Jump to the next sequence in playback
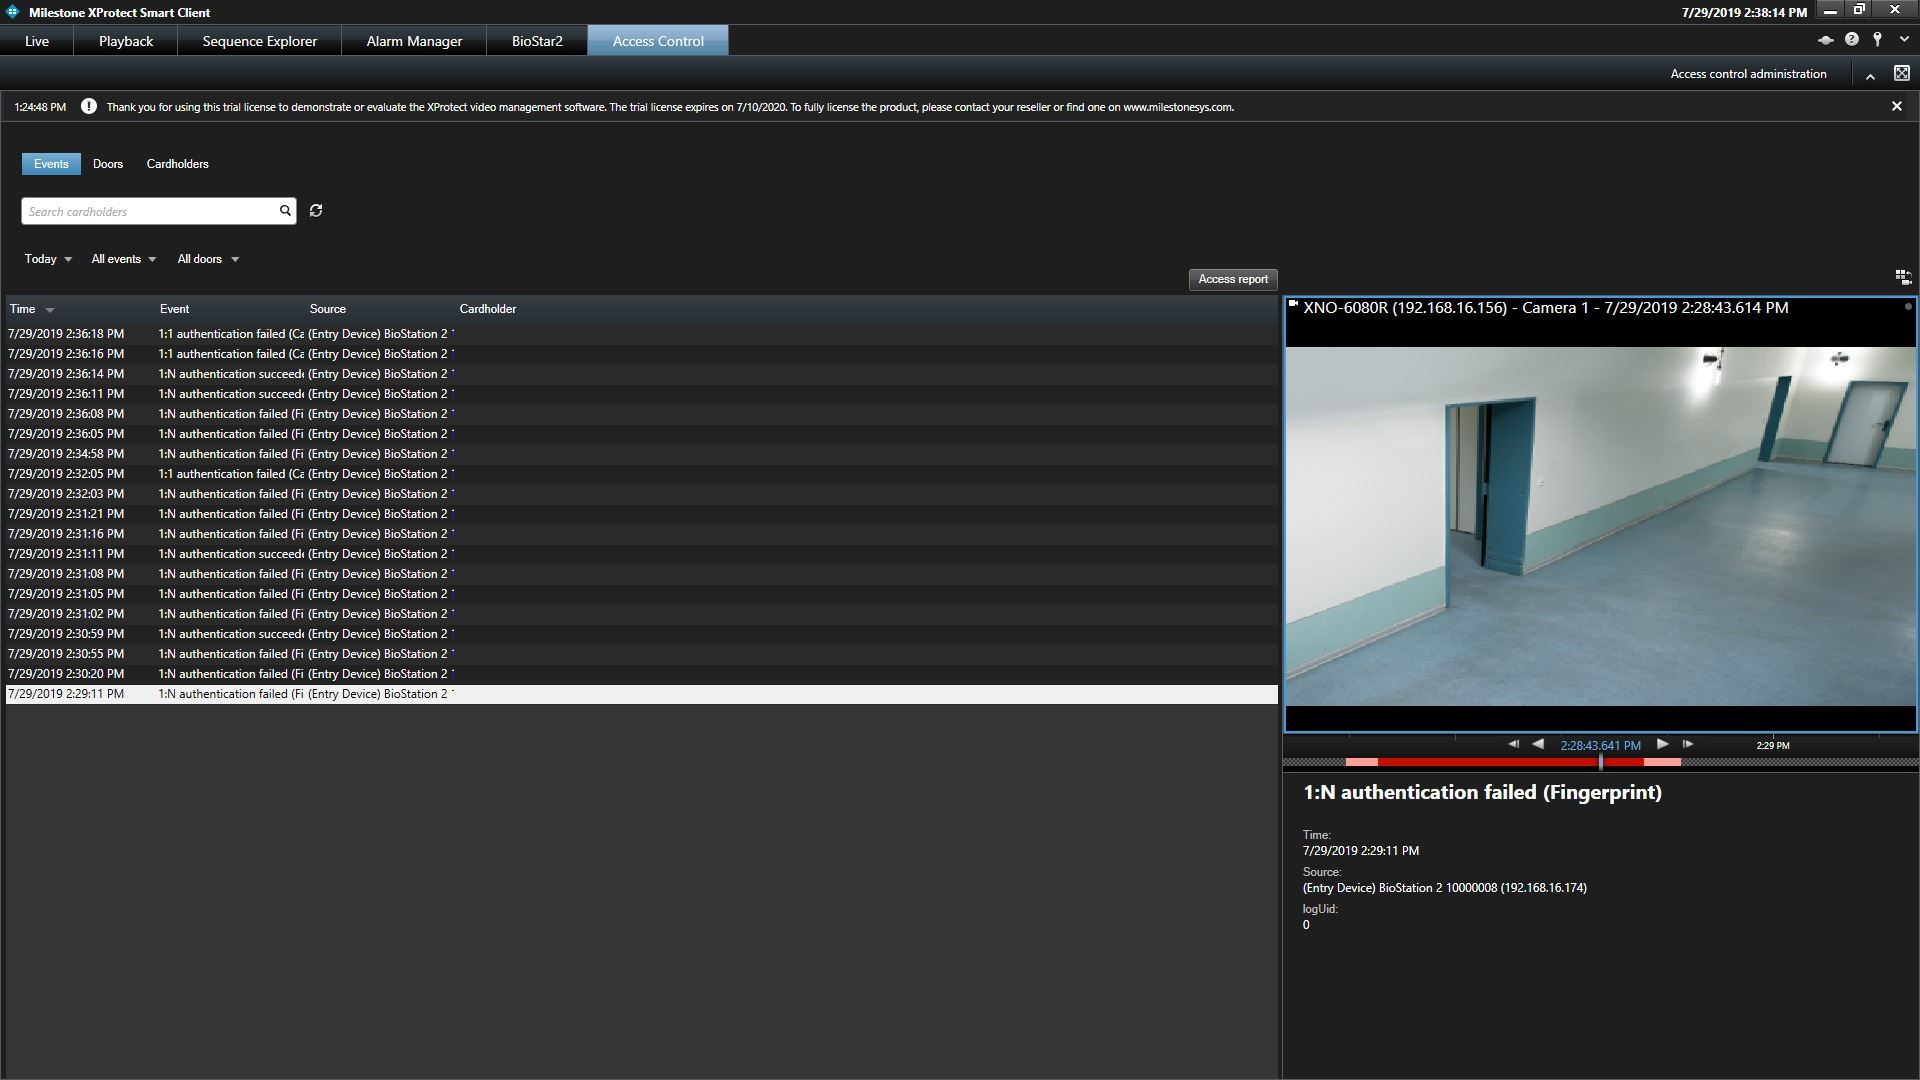The height and width of the screenshot is (1080, 1920). coord(1687,744)
